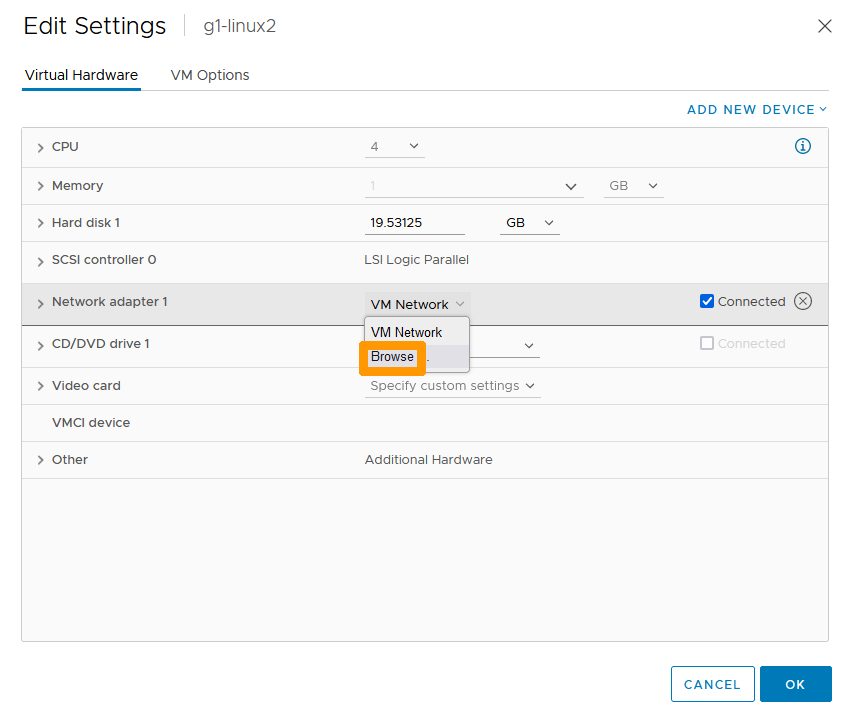Remove Network adapter 1 with X icon
The width and height of the screenshot is (846, 719).
click(x=803, y=301)
